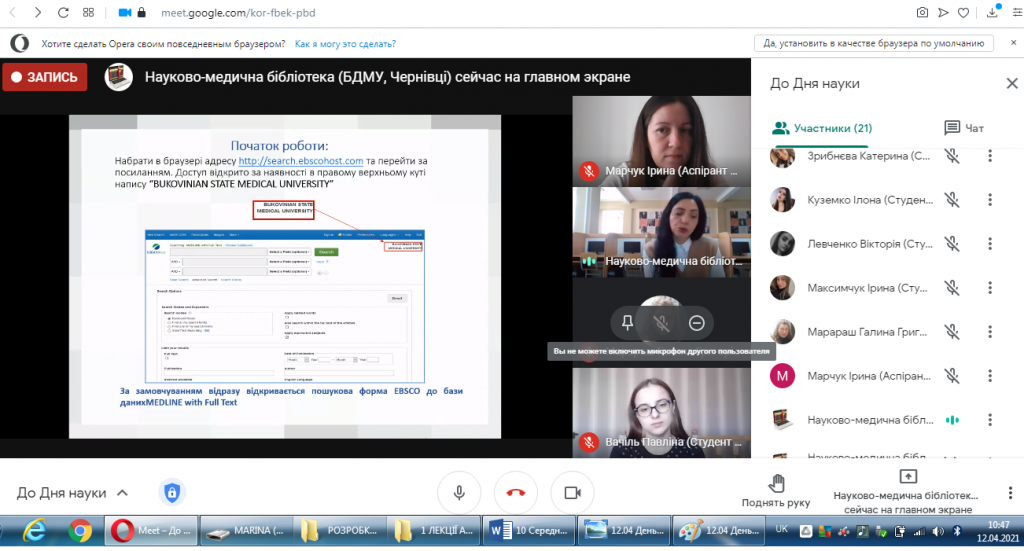Leave the call with the red hang-up button
Viewport: 1024px width, 551px height.
click(516, 492)
